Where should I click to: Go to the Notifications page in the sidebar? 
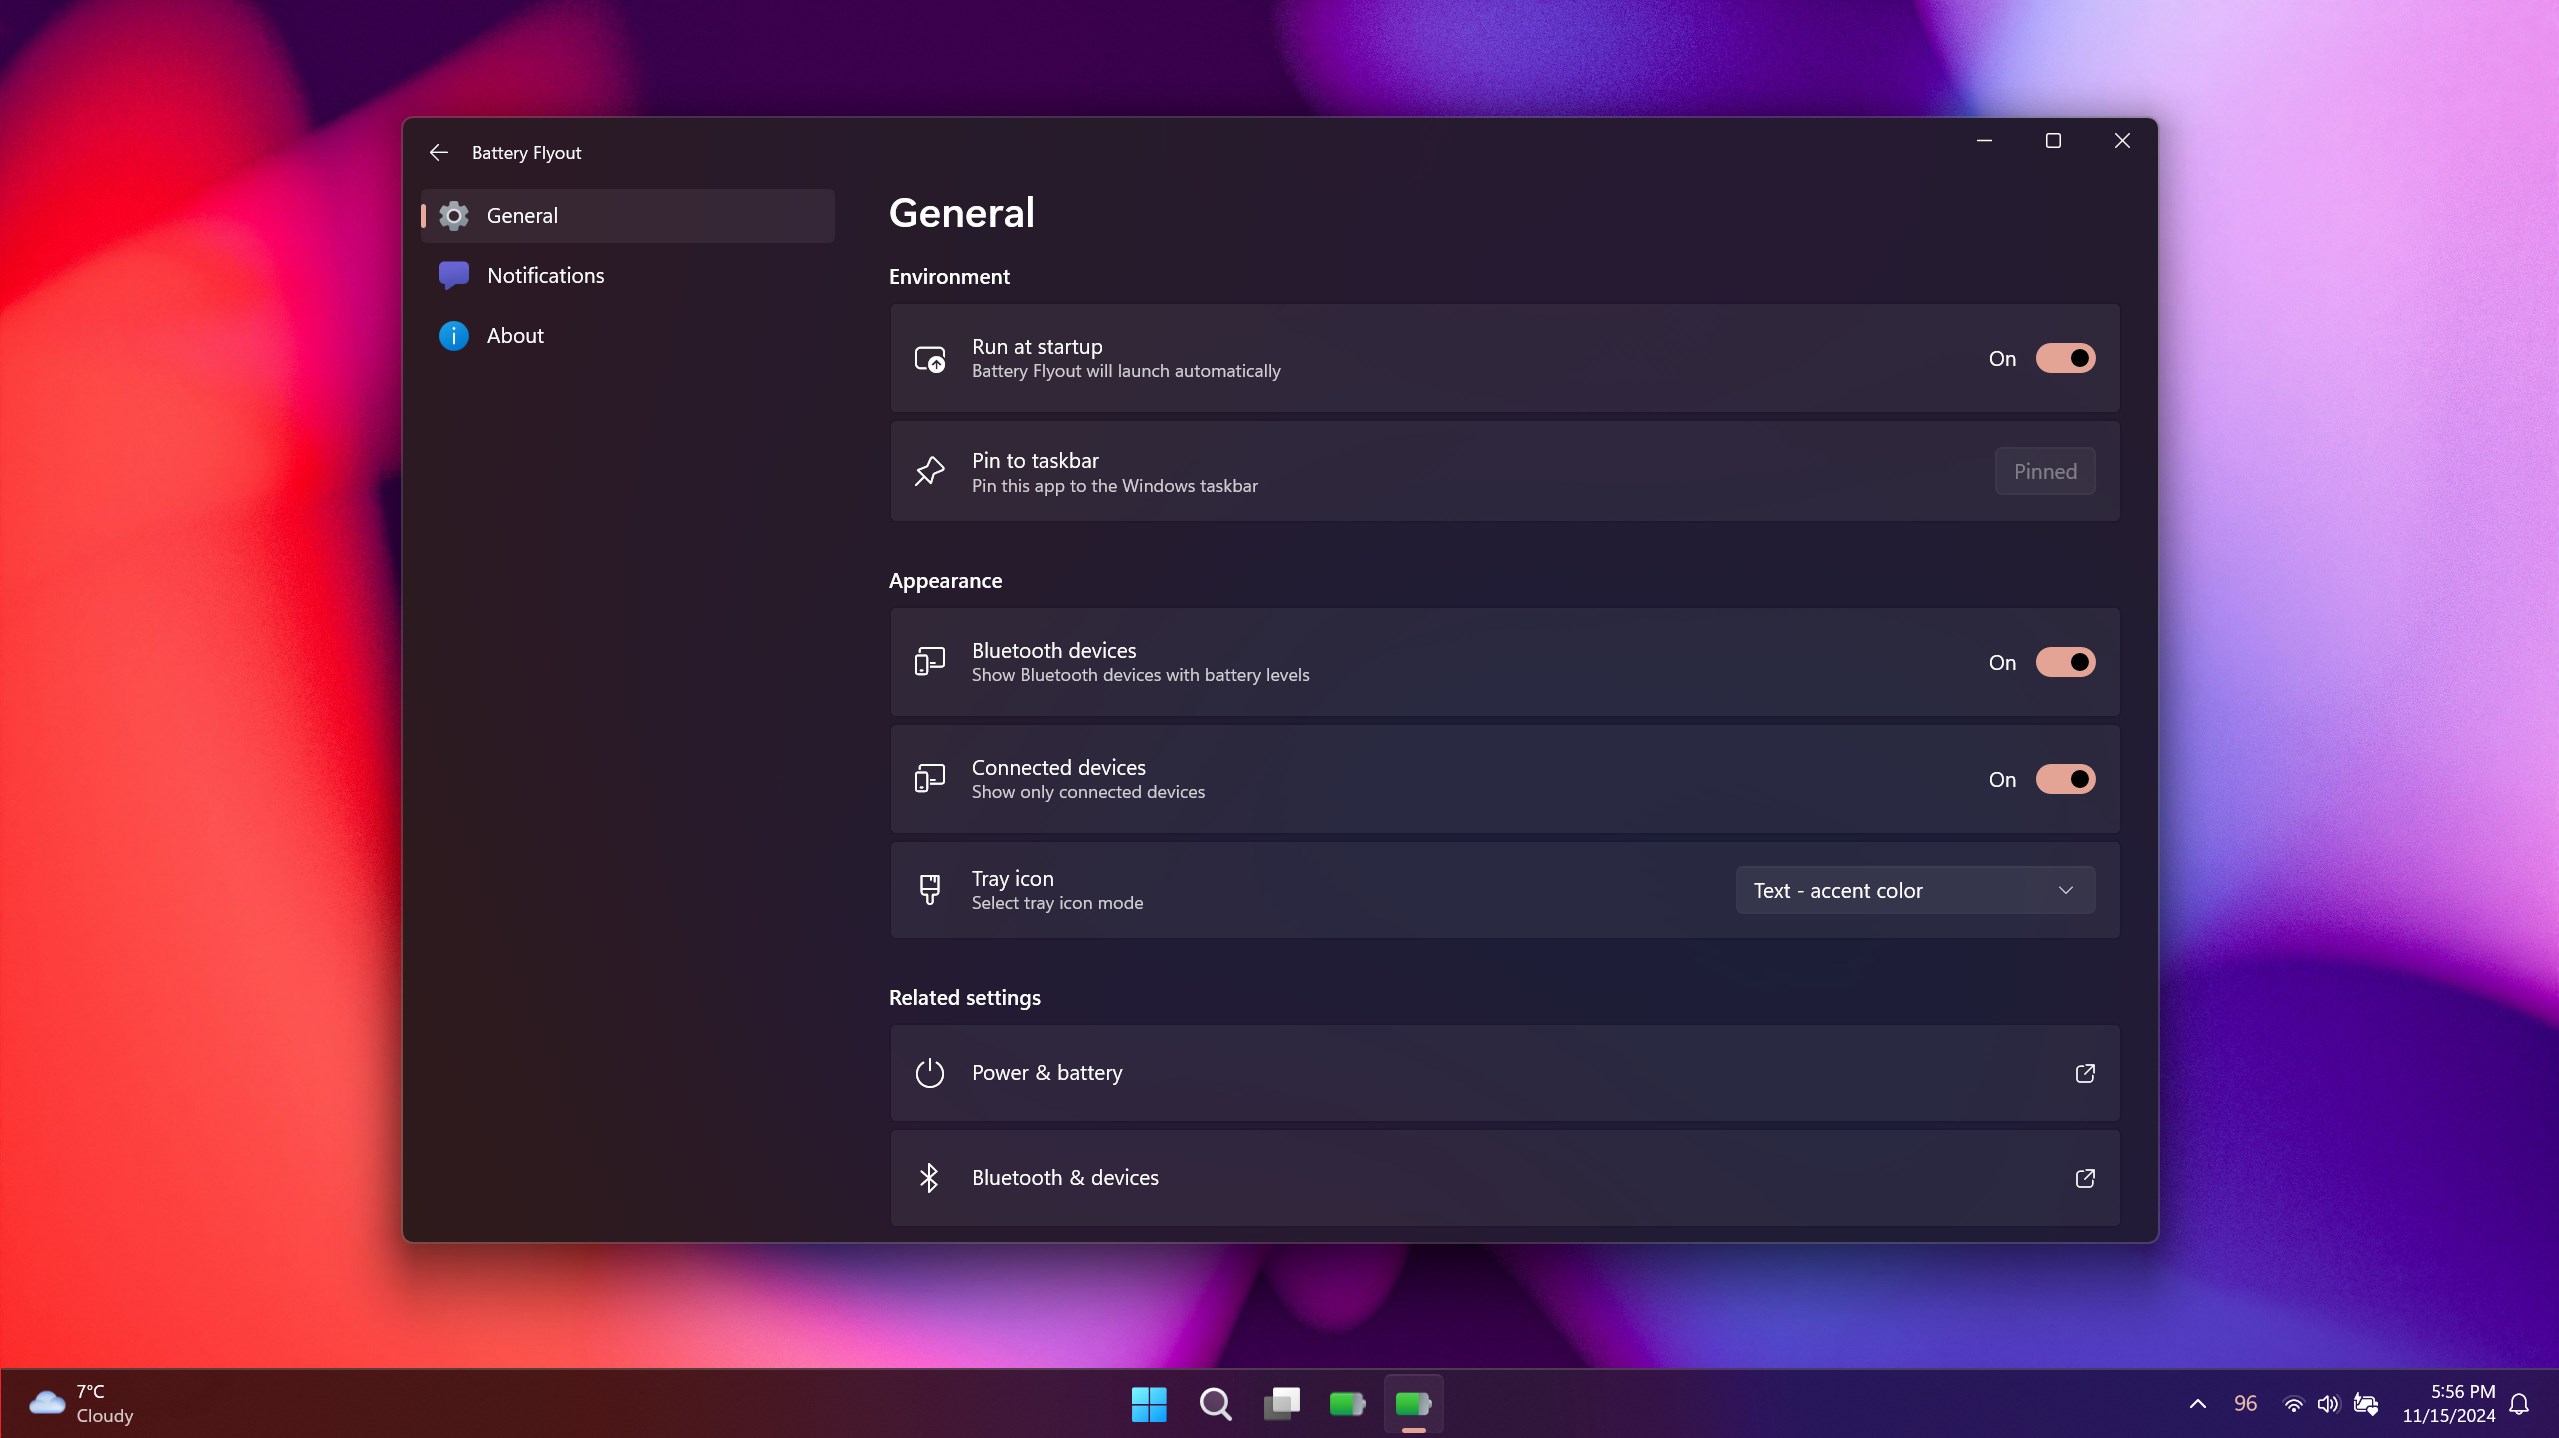coord(545,275)
